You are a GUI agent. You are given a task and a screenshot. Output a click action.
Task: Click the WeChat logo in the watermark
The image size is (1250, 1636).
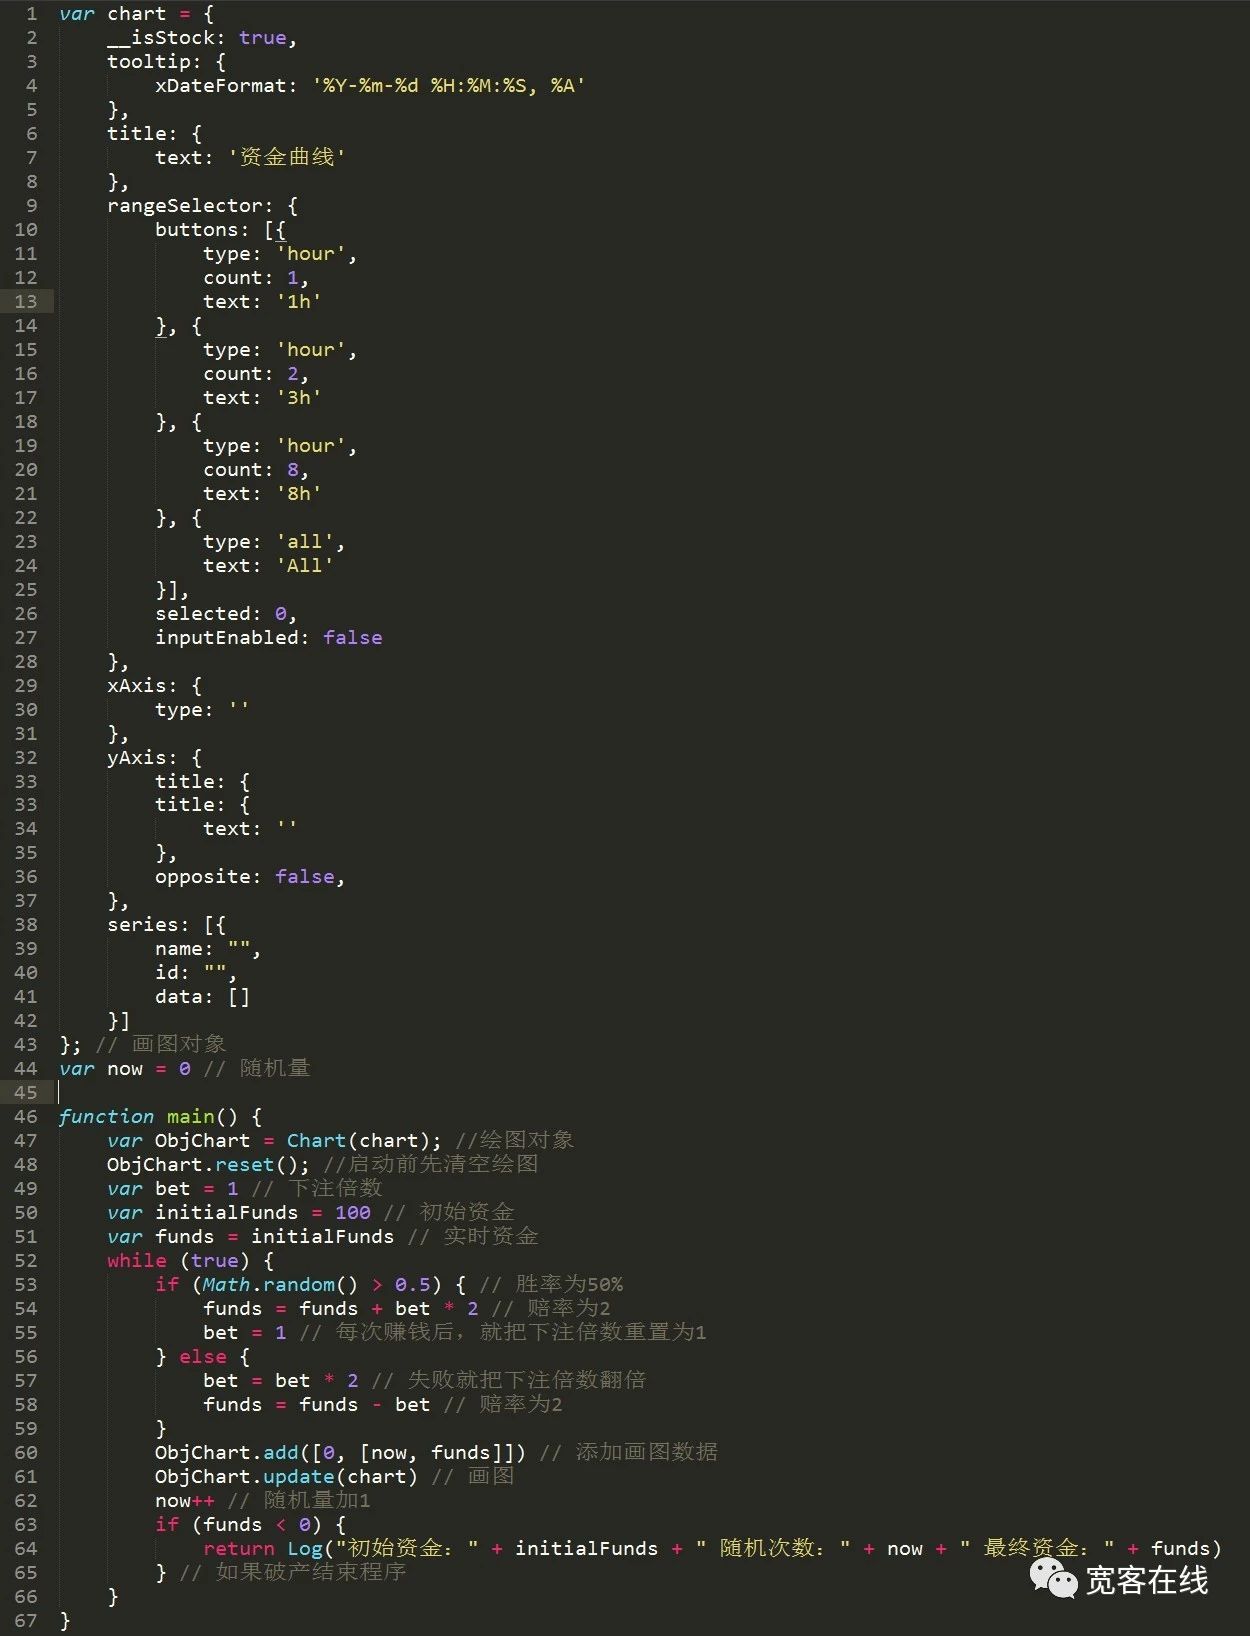coord(1053,1577)
